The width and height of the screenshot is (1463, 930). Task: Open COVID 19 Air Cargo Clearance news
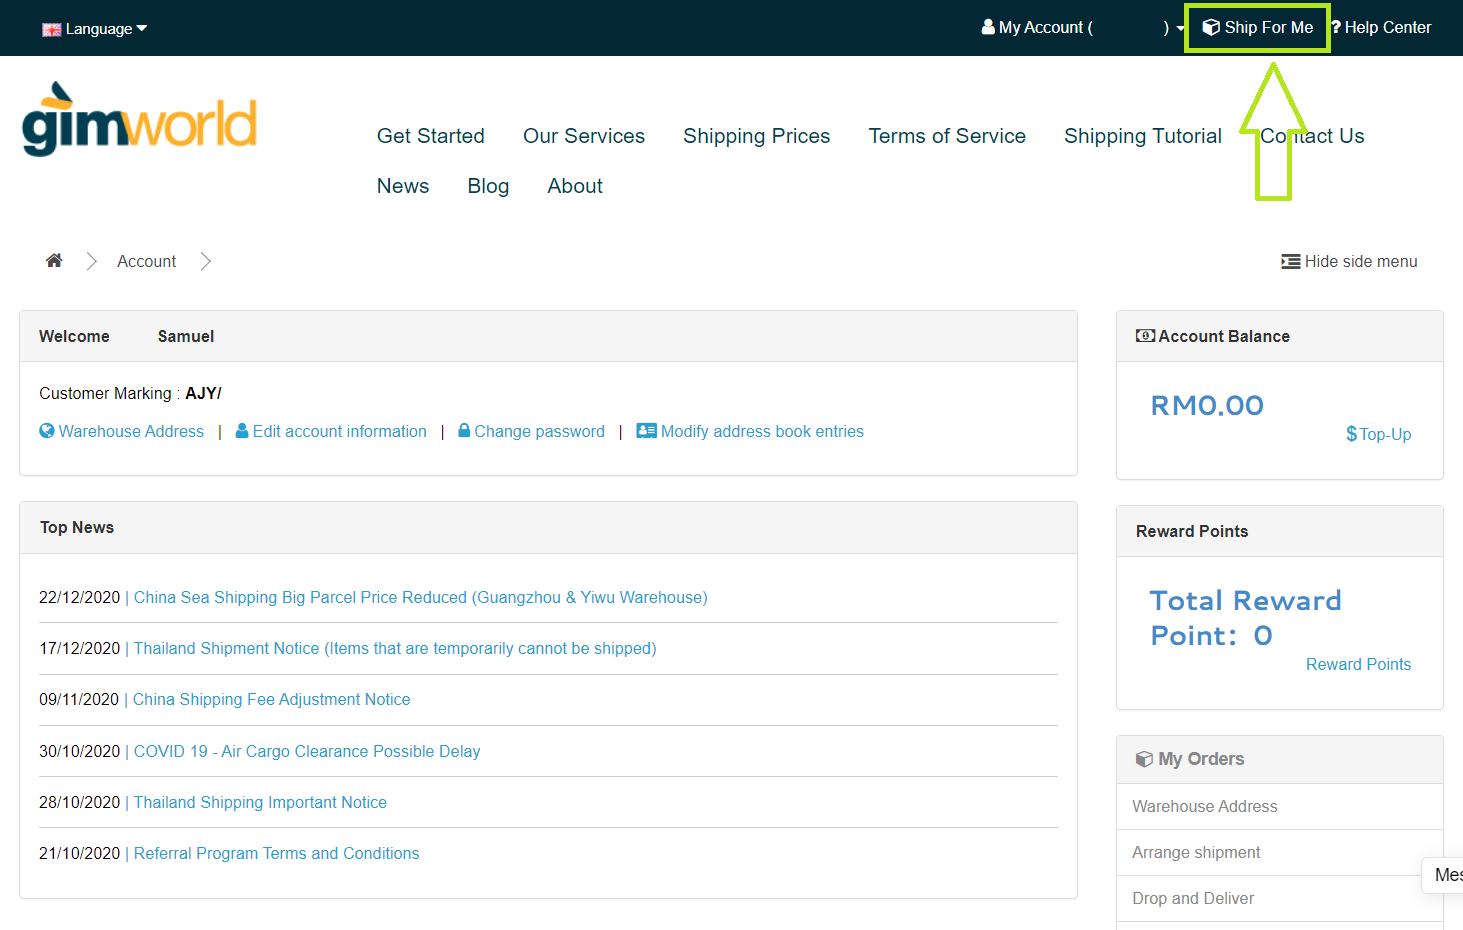pos(307,751)
